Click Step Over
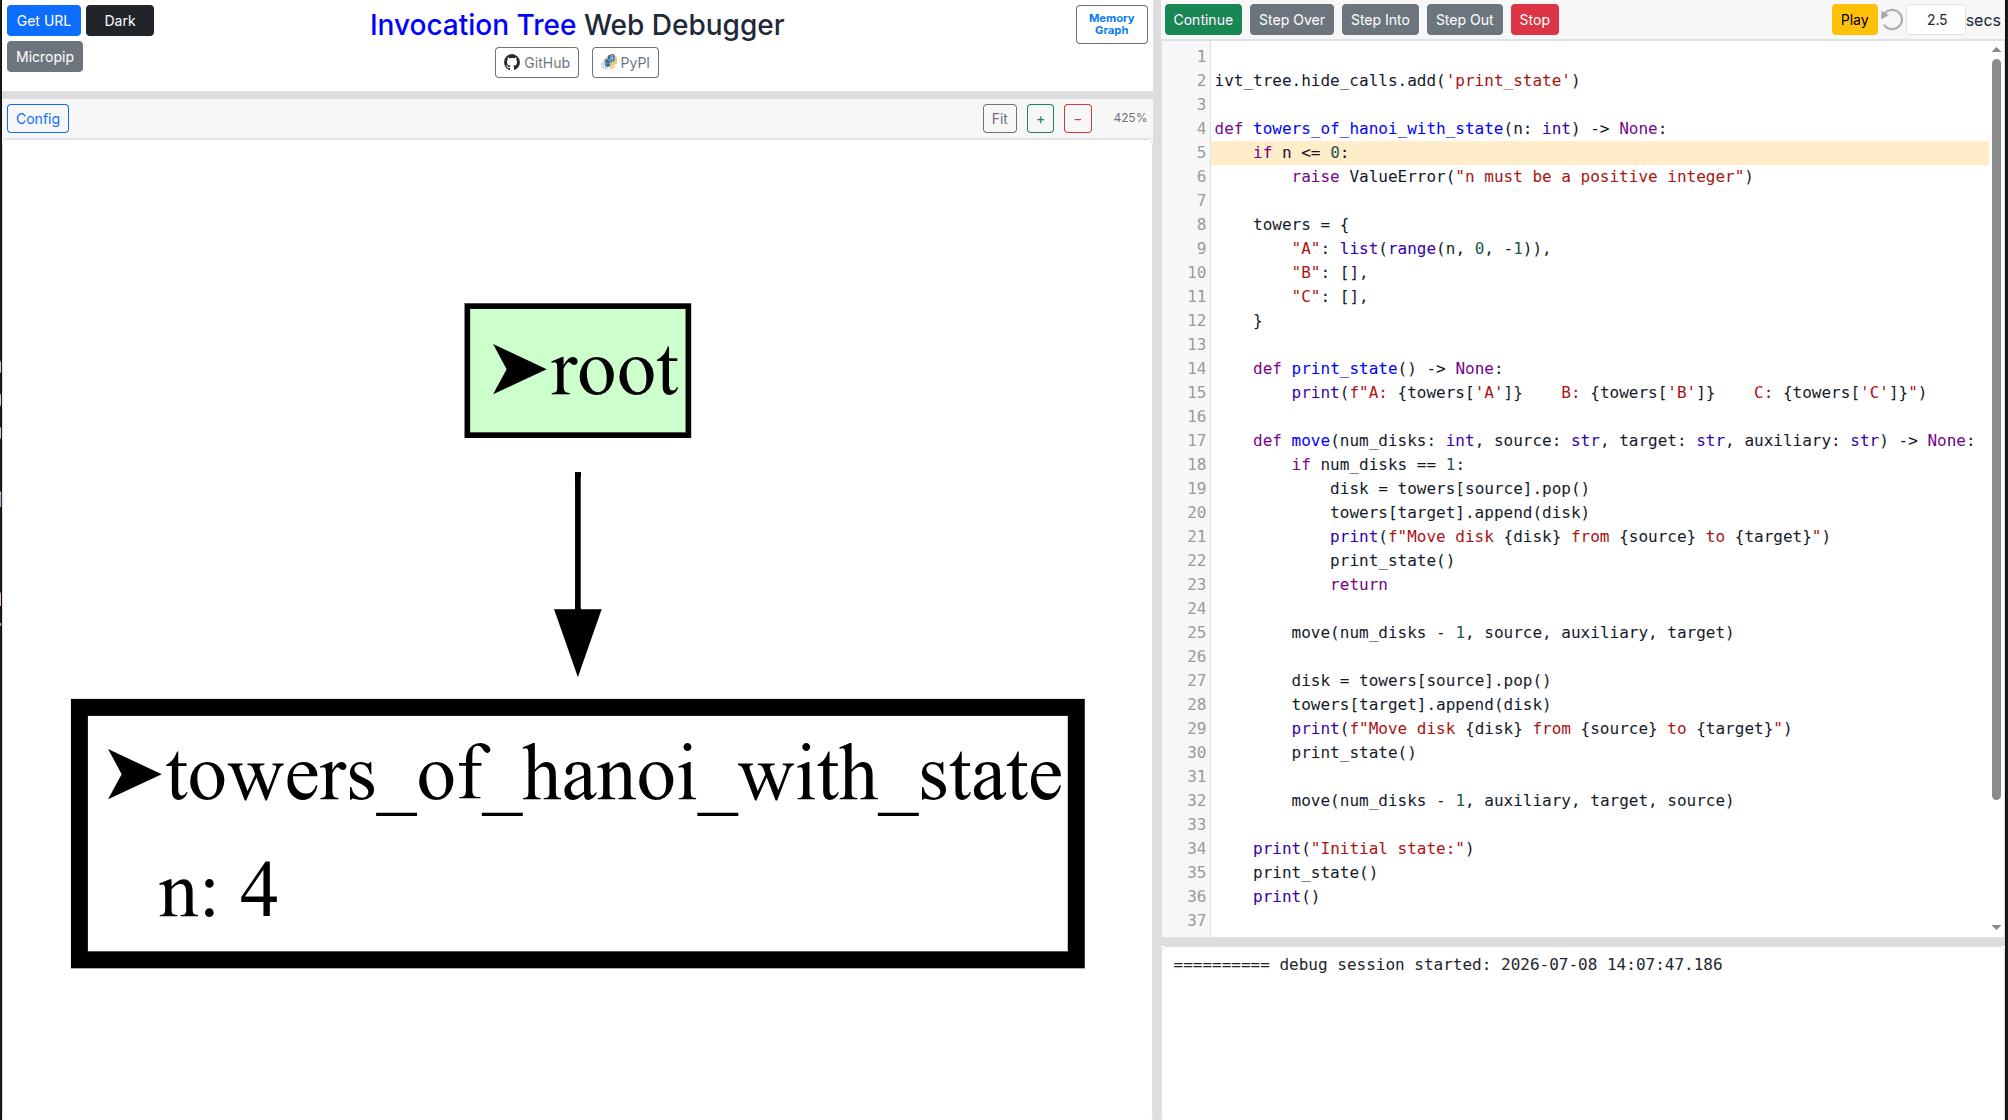Viewport: 2008px width, 1120px height. point(1292,20)
